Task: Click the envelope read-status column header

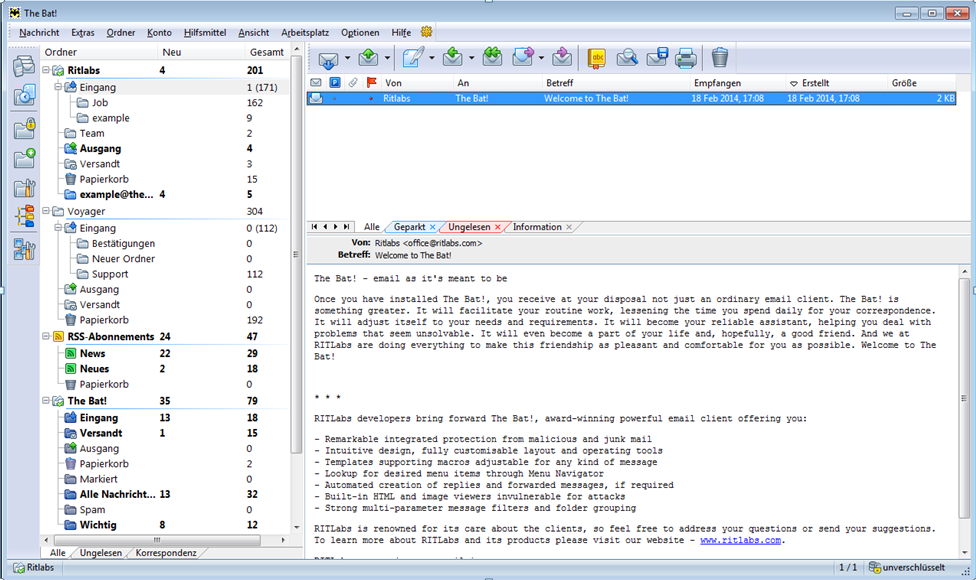Action: pyautogui.click(x=316, y=82)
